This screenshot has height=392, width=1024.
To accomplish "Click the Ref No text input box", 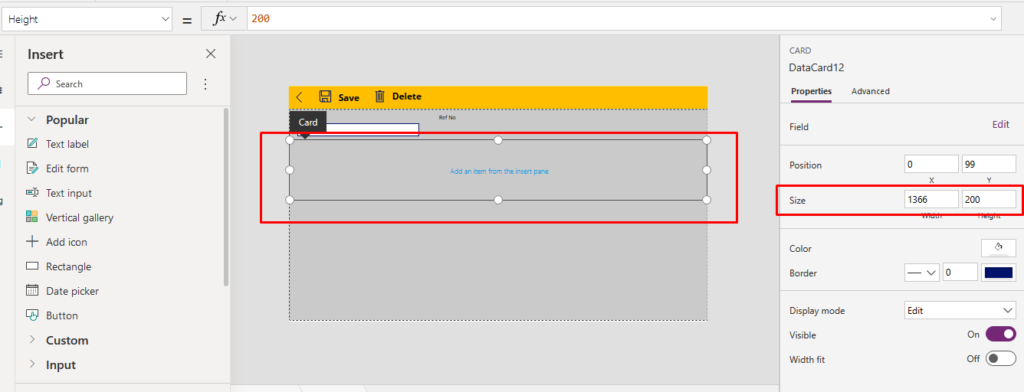I will click(x=359, y=129).
